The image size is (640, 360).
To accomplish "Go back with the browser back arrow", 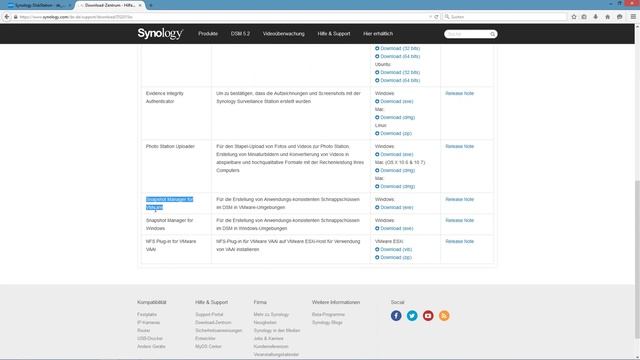I will (7, 17).
